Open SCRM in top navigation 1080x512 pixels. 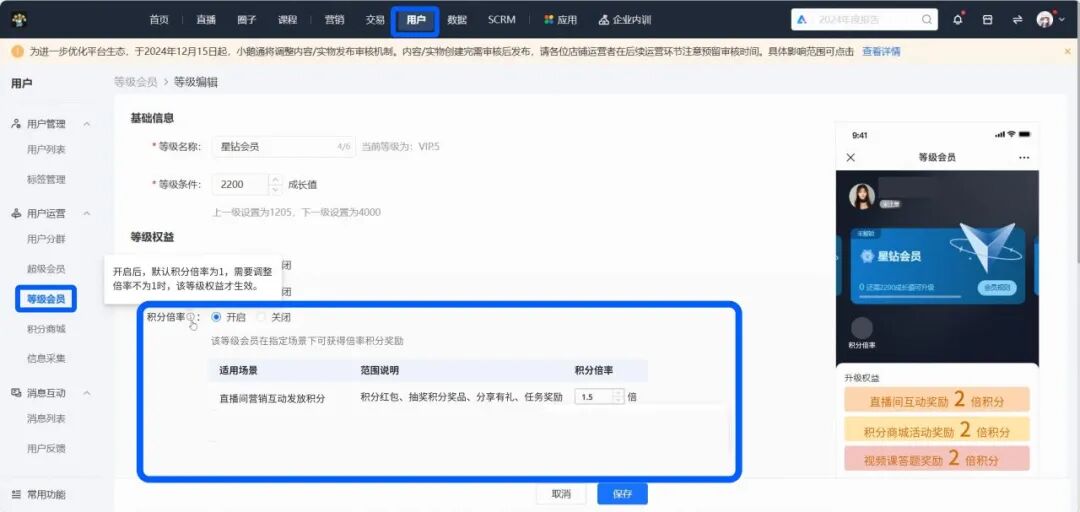pyautogui.click(x=501, y=20)
